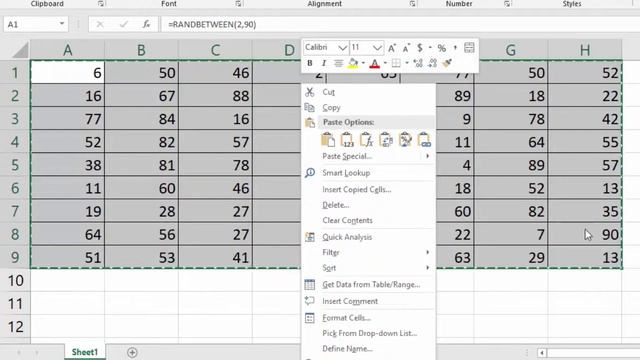Choose Paste Values (123) option
Screen dimensions: 640x360
[x=347, y=140]
